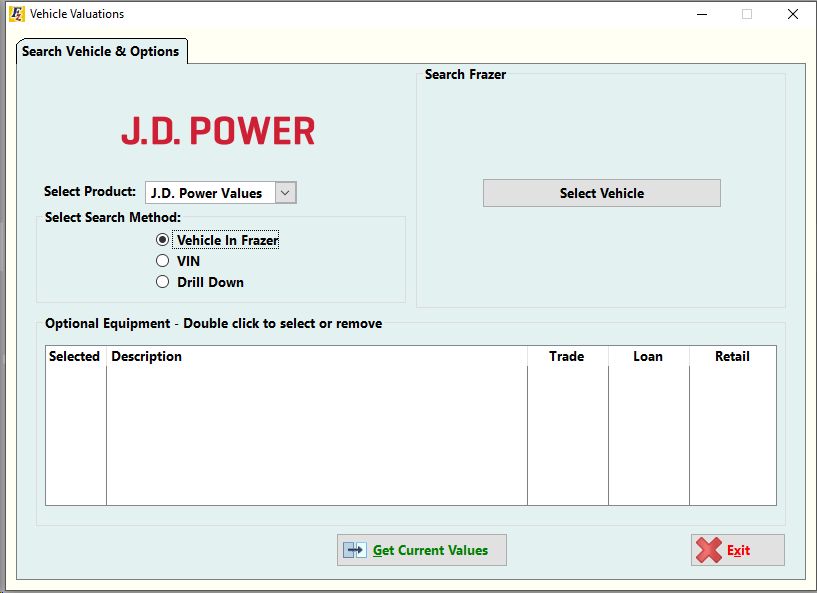Image resolution: width=817 pixels, height=593 pixels.
Task: Click Get Current Values button
Action: pos(422,550)
